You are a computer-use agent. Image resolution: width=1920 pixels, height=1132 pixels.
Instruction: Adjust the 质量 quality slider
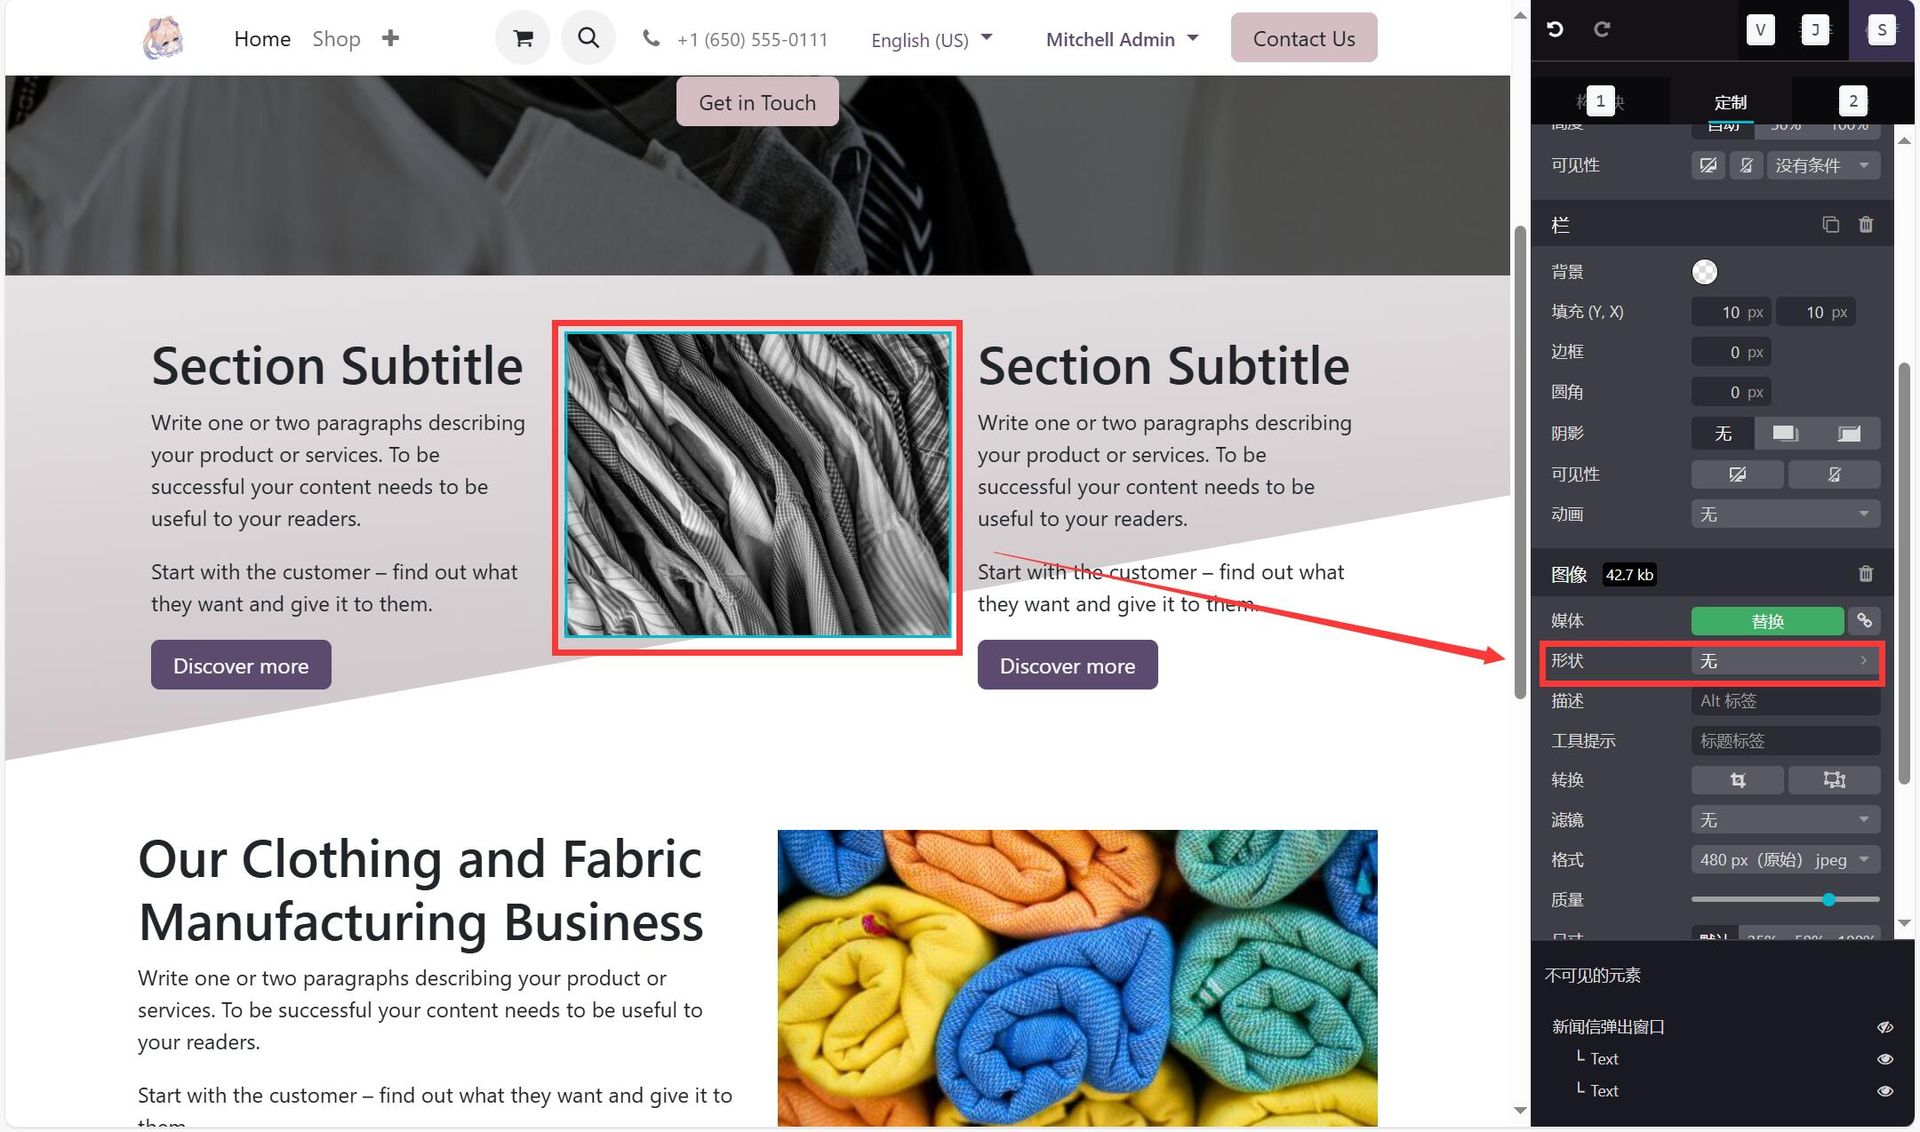(1785, 900)
